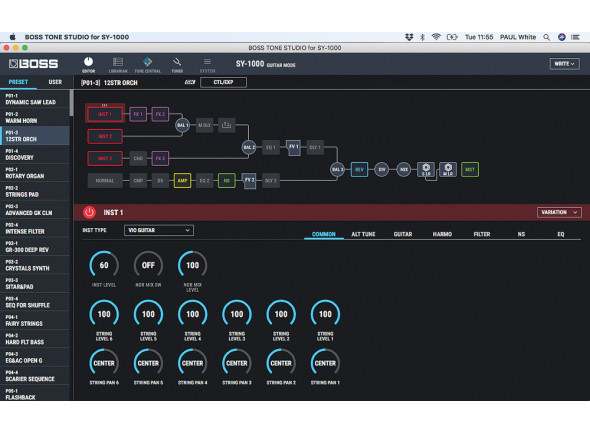Select the DIV divider node
The width and height of the screenshot is (590, 434).
(382, 169)
